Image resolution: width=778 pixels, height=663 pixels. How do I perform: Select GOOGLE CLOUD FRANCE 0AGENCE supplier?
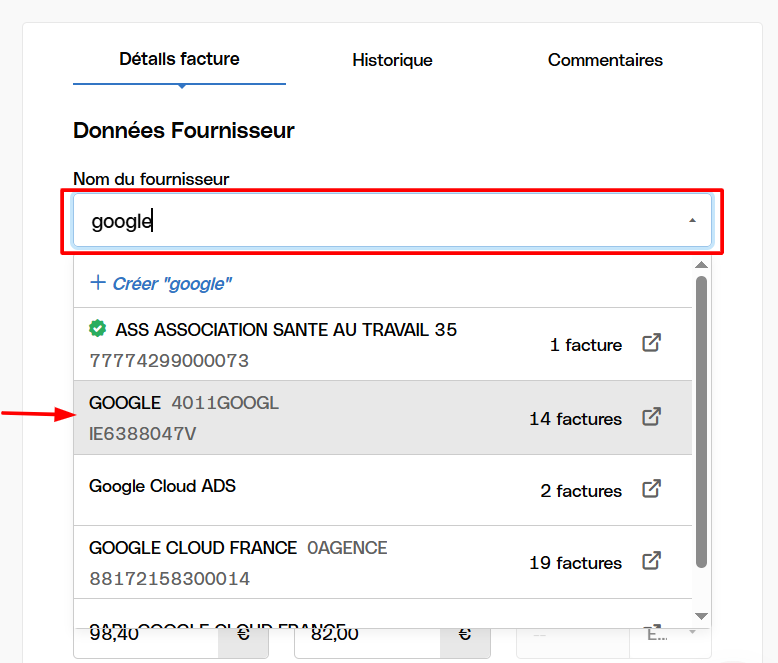pyautogui.click(x=383, y=562)
